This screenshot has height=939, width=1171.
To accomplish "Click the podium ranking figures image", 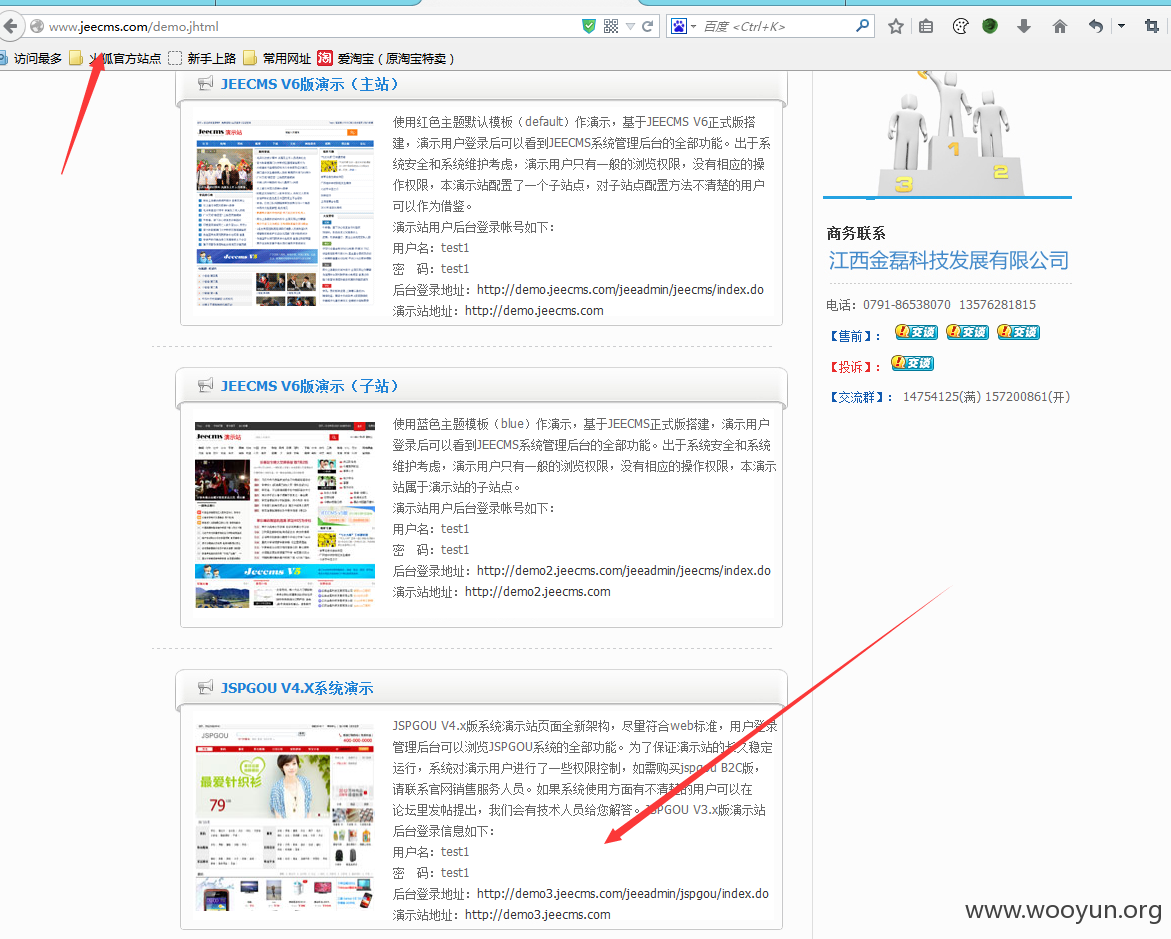I will [948, 134].
